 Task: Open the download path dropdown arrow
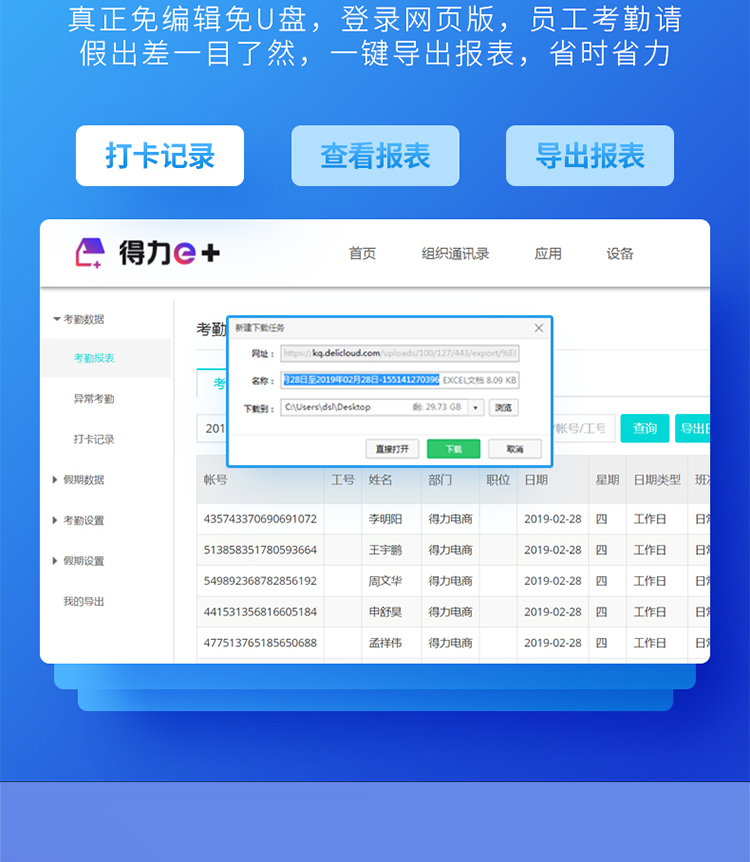pos(476,407)
